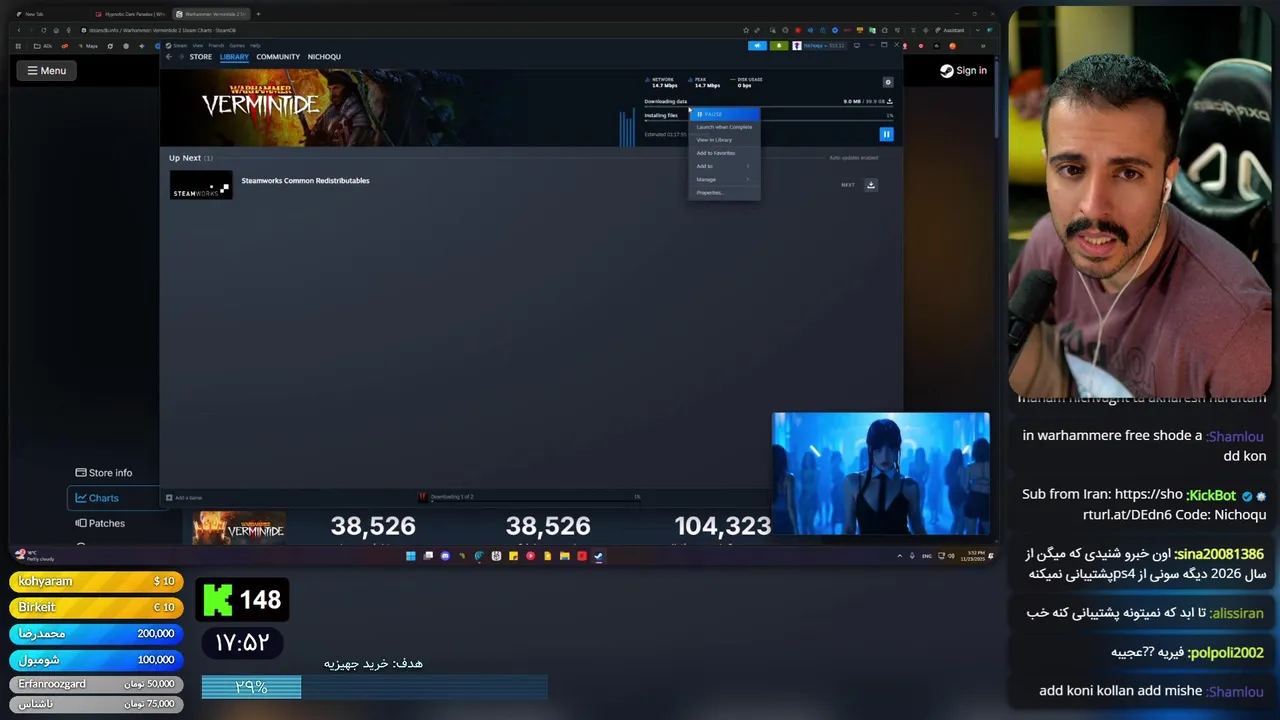1280x720 pixels.
Task: Open Store info in SteamDB sidebar
Action: [104, 473]
